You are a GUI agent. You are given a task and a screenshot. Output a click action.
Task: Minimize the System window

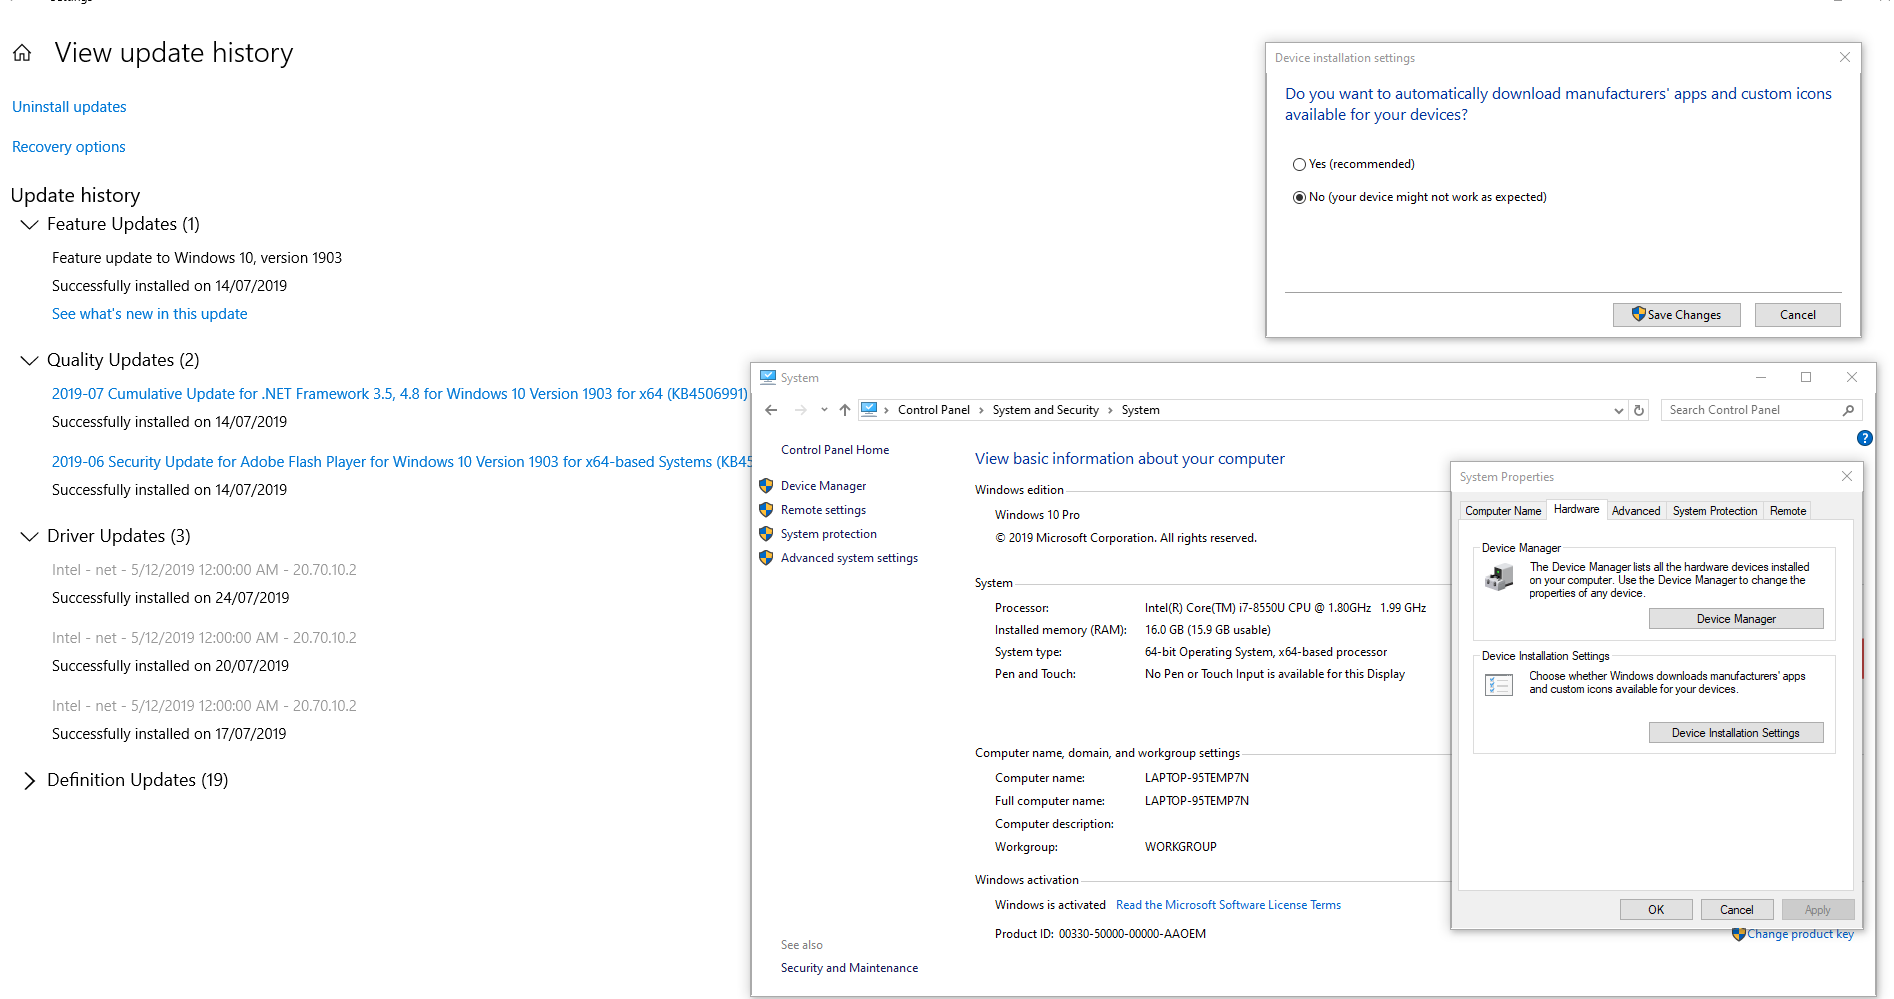pos(1761,377)
